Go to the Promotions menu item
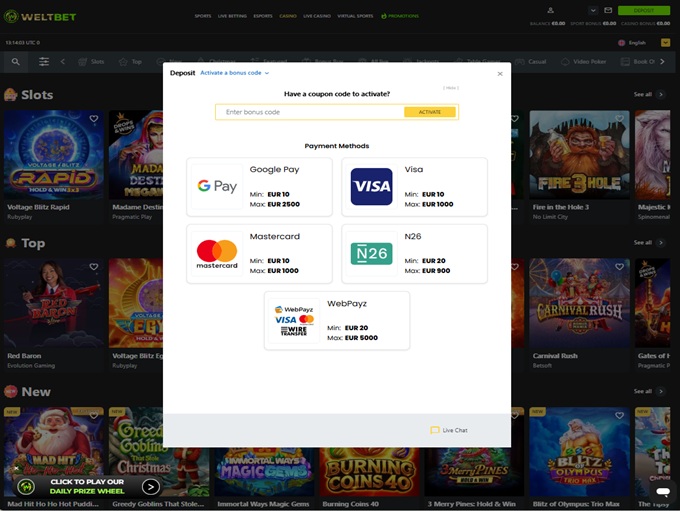Screen dimensions: 680x511 (x=400, y=16)
